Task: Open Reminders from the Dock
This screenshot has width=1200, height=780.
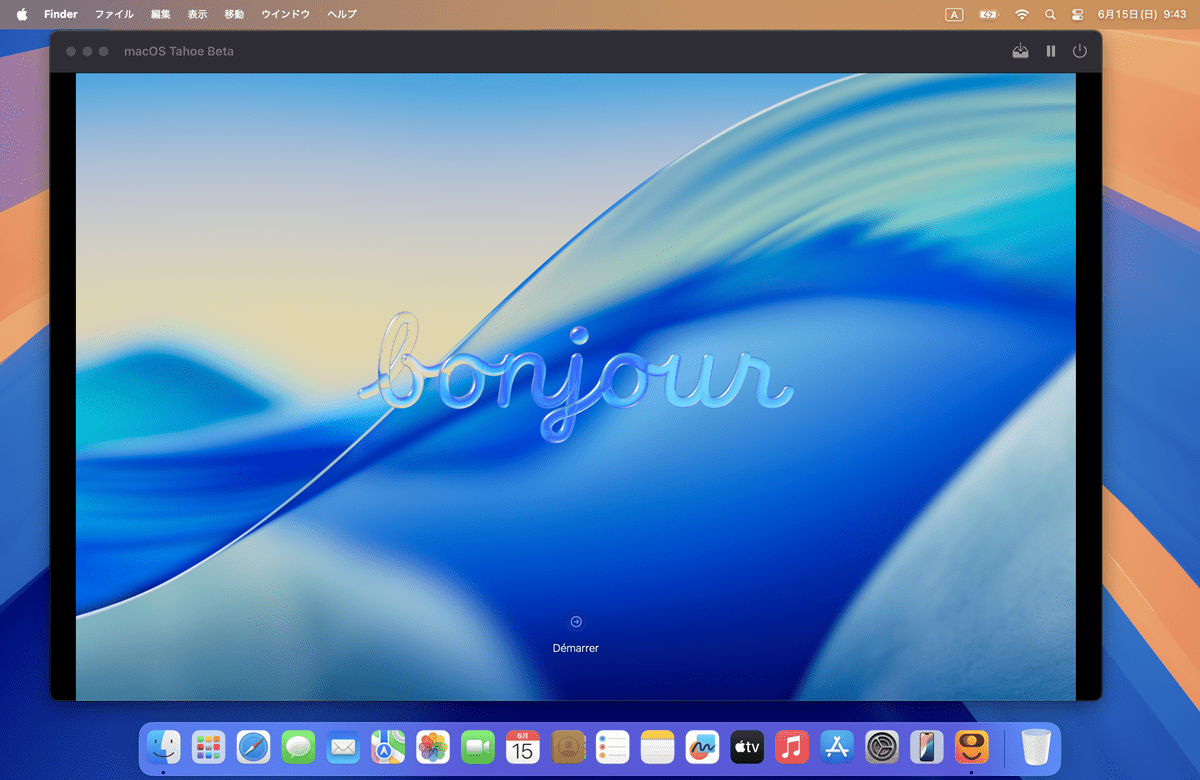Action: click(612, 747)
